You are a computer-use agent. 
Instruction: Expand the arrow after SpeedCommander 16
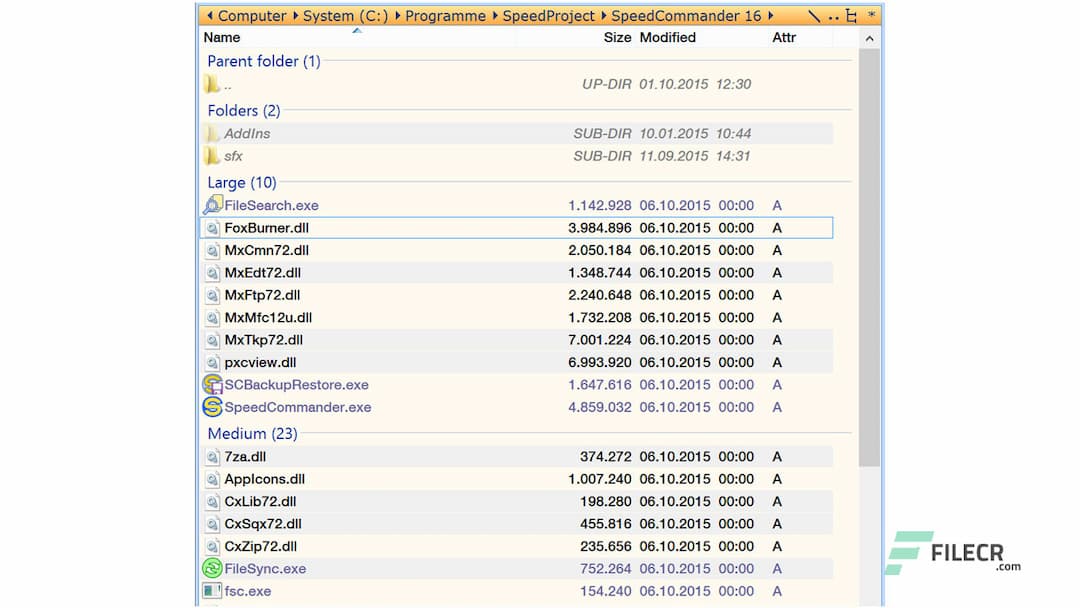pos(771,16)
